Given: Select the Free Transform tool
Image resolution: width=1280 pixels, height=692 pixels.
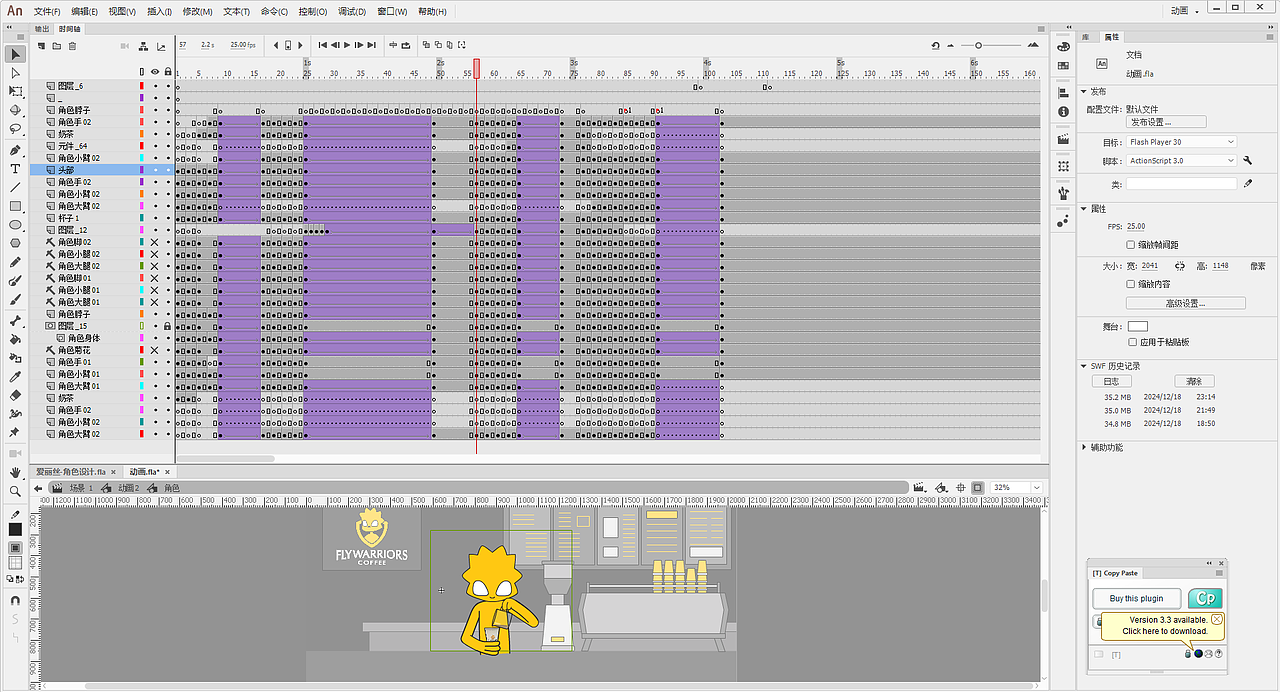Looking at the screenshot, I should 15,91.
